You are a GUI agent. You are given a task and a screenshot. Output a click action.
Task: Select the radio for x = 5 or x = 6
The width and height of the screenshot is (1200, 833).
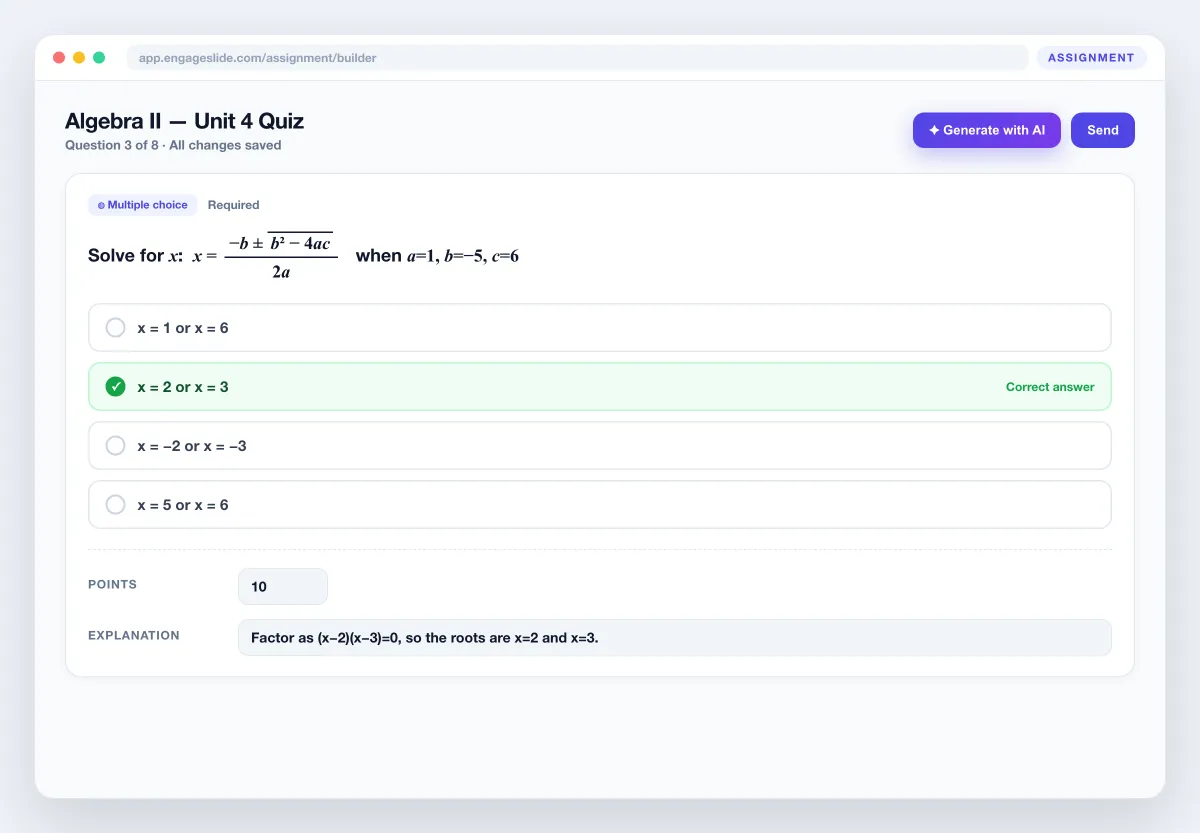pyautogui.click(x=116, y=505)
